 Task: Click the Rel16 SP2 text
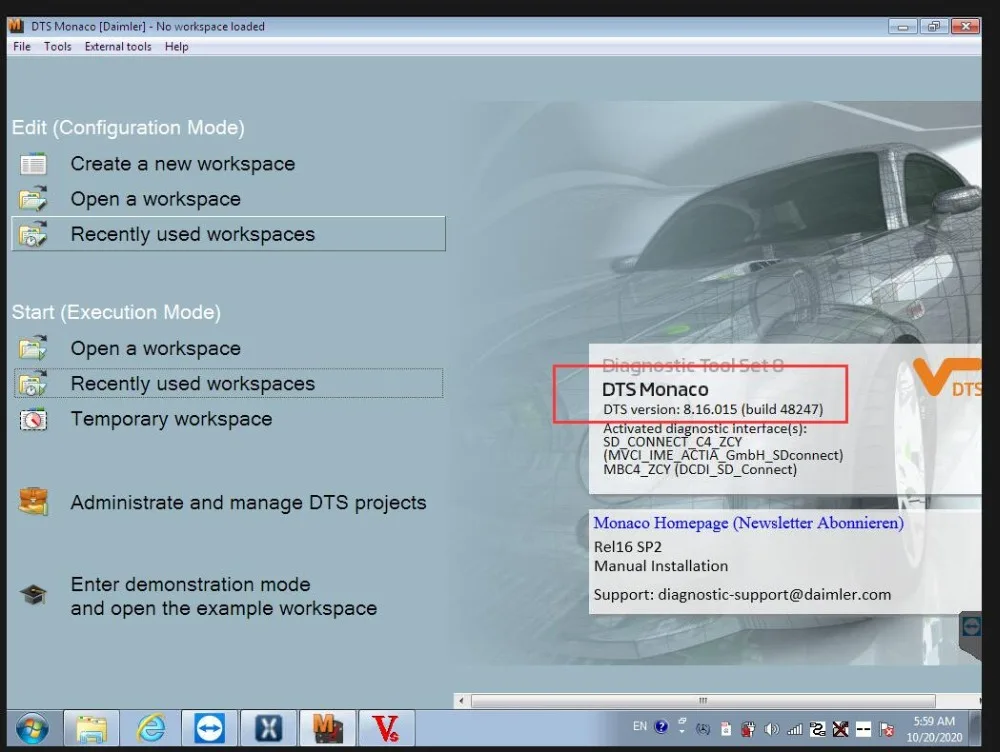coord(628,547)
